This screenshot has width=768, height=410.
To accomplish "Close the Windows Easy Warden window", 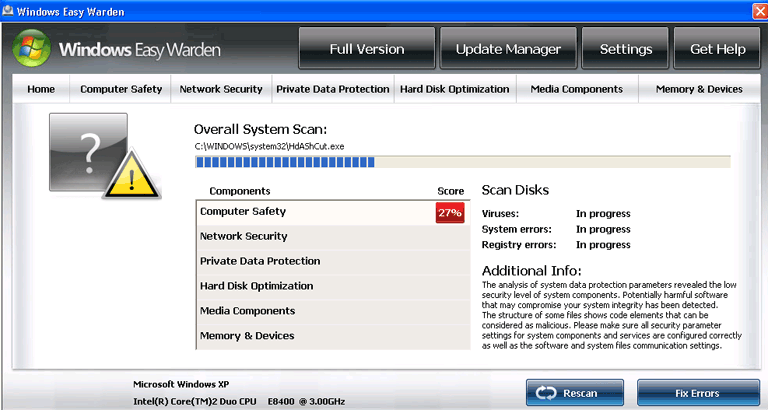I will tap(755, 9).
